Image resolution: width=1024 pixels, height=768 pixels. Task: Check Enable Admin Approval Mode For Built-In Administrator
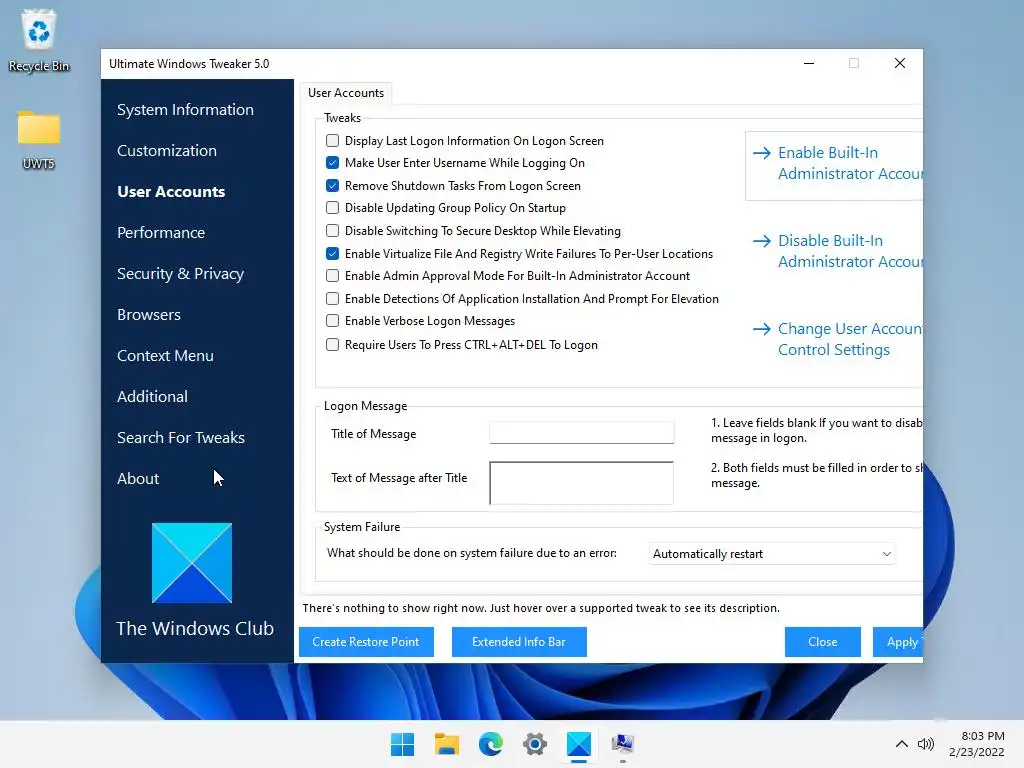pos(332,276)
